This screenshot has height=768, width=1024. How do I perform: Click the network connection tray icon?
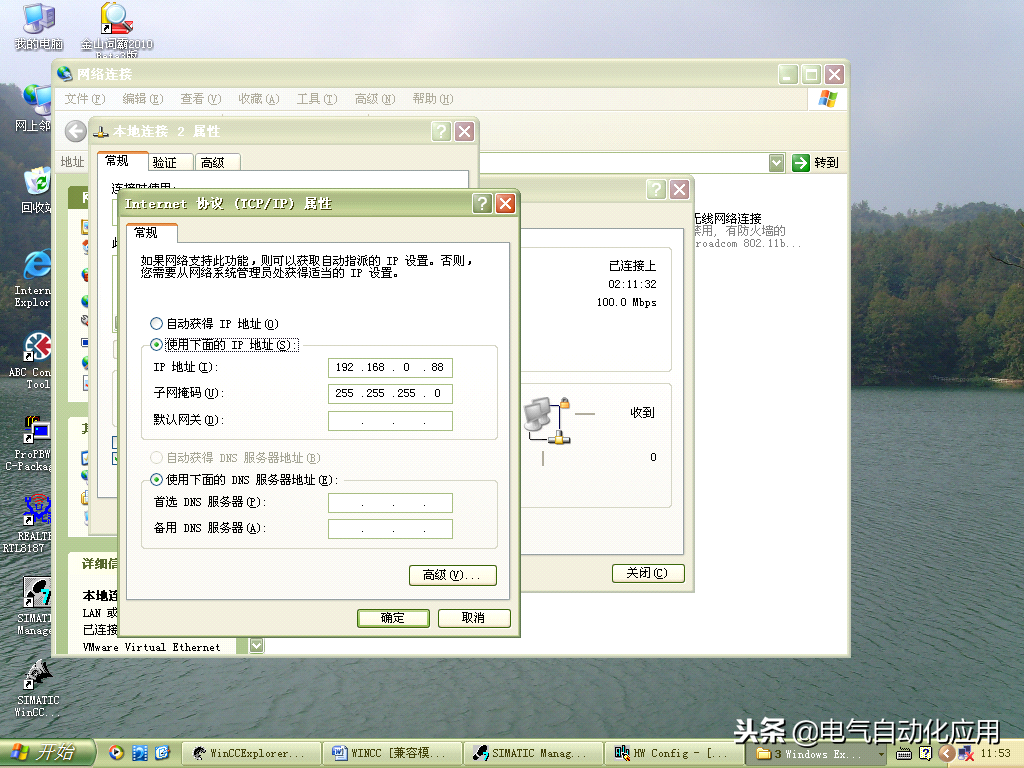(966, 754)
